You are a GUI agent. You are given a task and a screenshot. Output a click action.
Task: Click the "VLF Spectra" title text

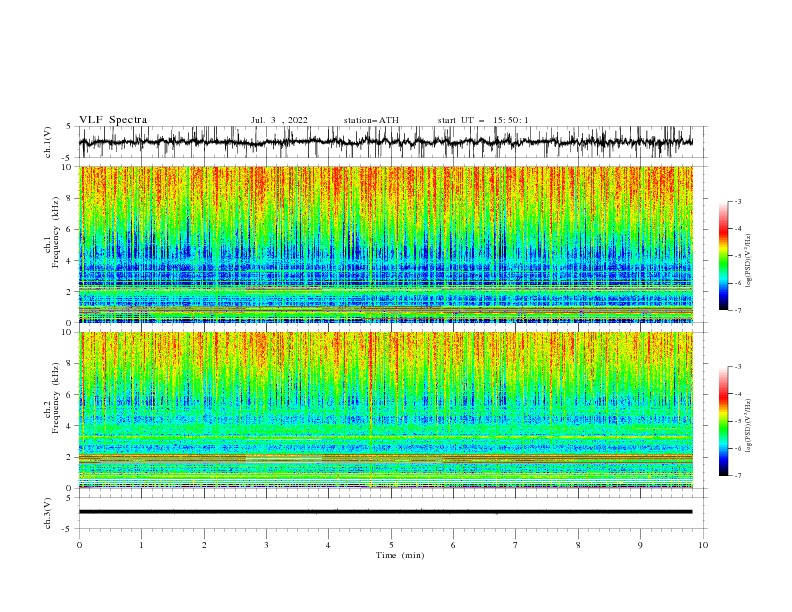[113, 120]
